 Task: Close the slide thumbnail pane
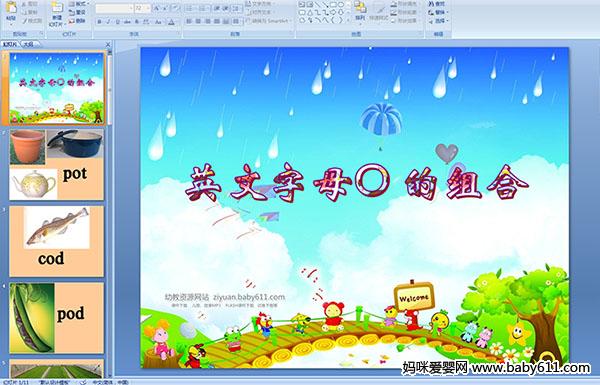pyautogui.click(x=108, y=45)
